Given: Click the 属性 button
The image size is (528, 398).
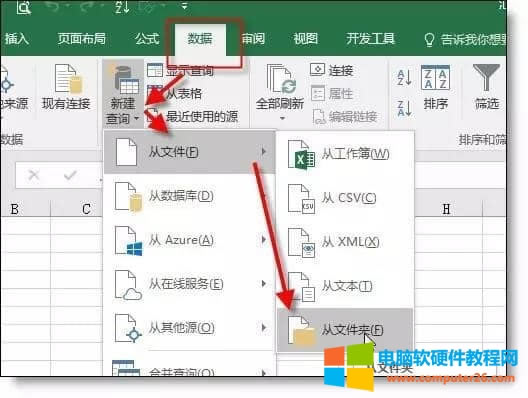Looking at the screenshot, I should click(332, 93).
